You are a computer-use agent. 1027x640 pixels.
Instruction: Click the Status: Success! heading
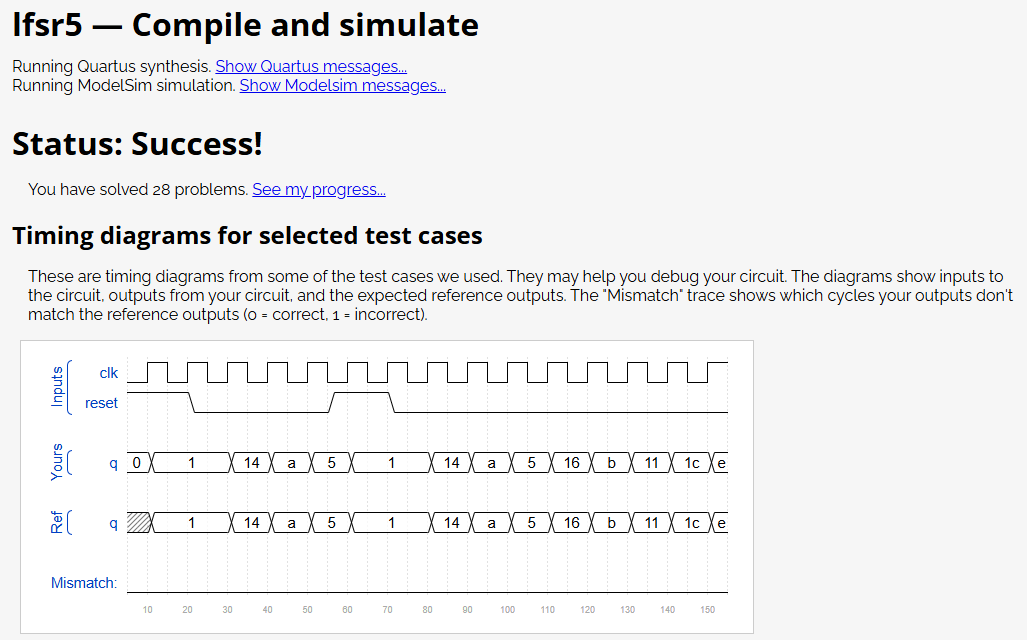pyautogui.click(x=138, y=143)
